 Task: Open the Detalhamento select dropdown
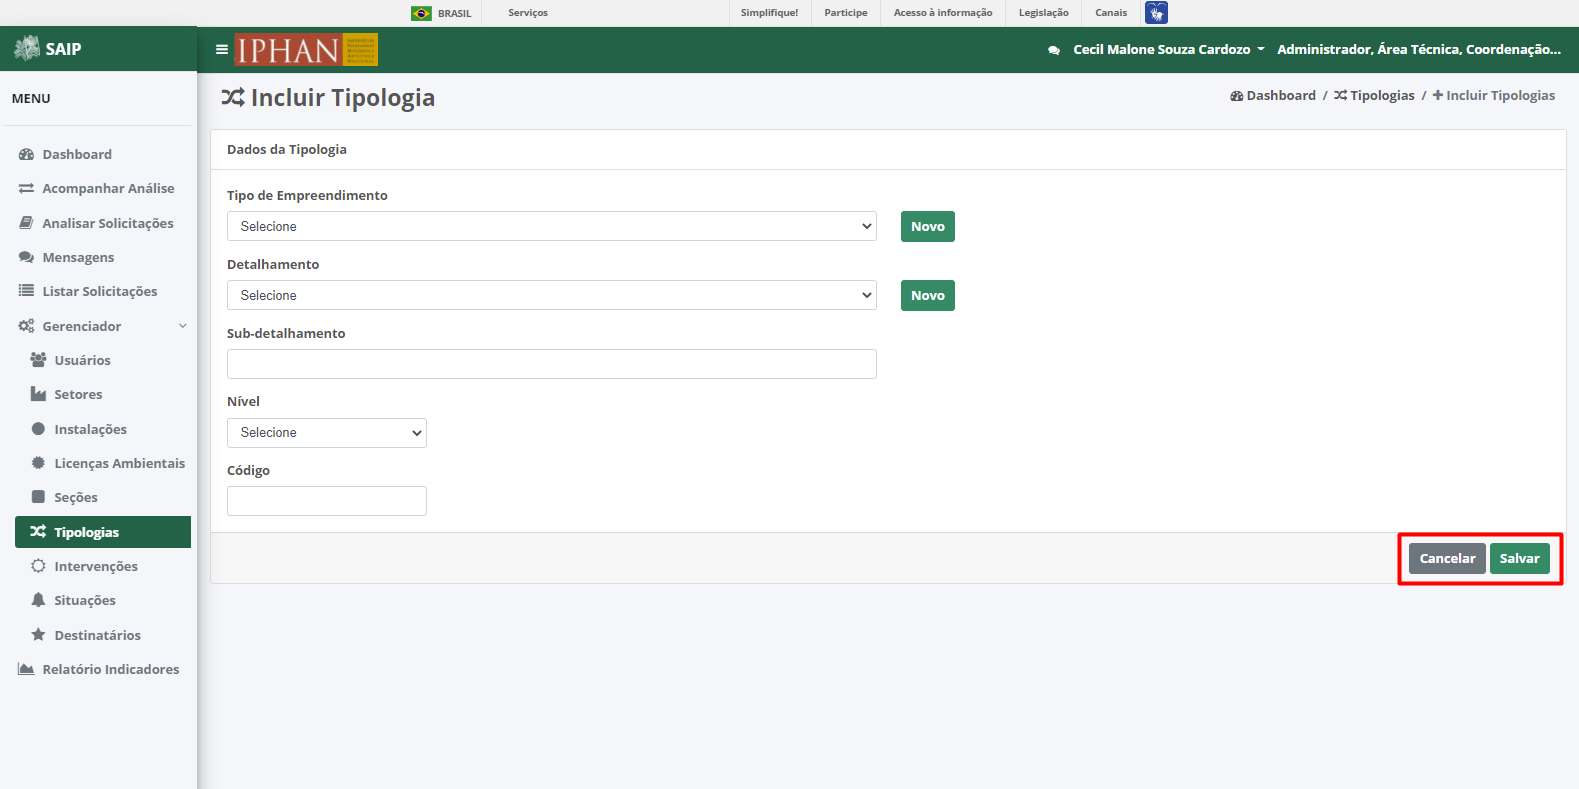pos(552,295)
